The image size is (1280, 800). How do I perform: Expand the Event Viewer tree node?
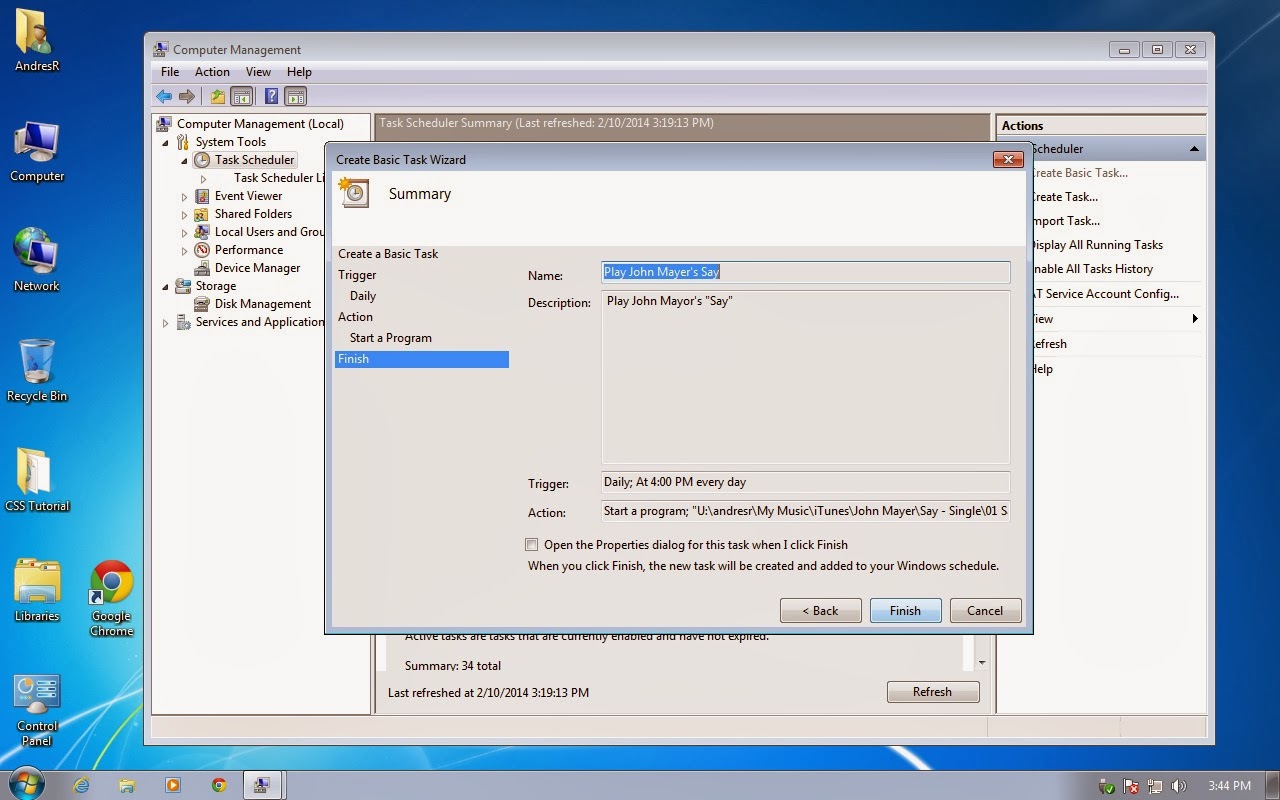click(185, 197)
